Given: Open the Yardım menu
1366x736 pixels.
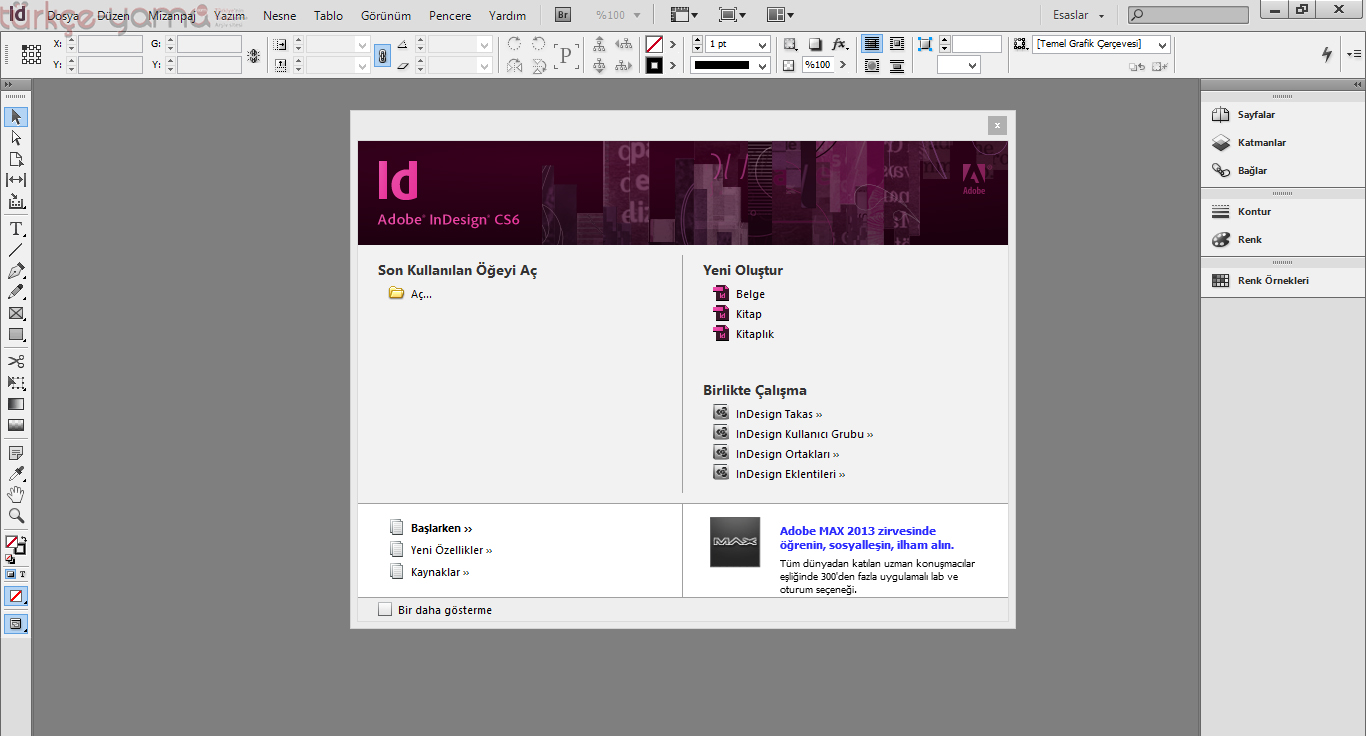Looking at the screenshot, I should [x=507, y=16].
